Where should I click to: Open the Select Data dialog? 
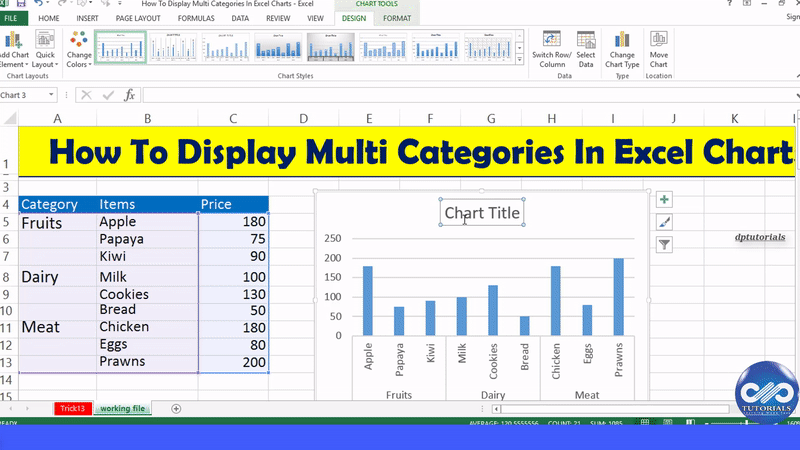coord(586,49)
